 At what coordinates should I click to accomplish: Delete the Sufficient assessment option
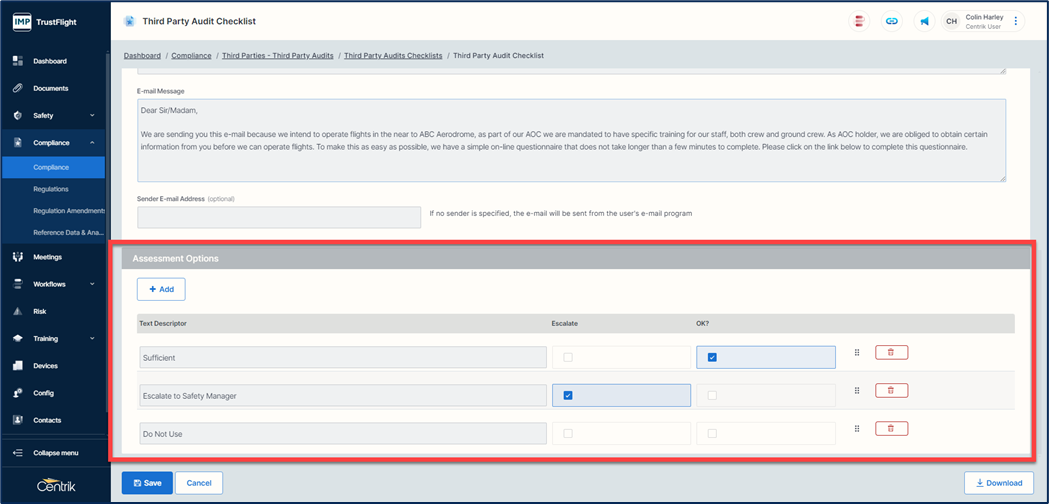[x=891, y=353]
